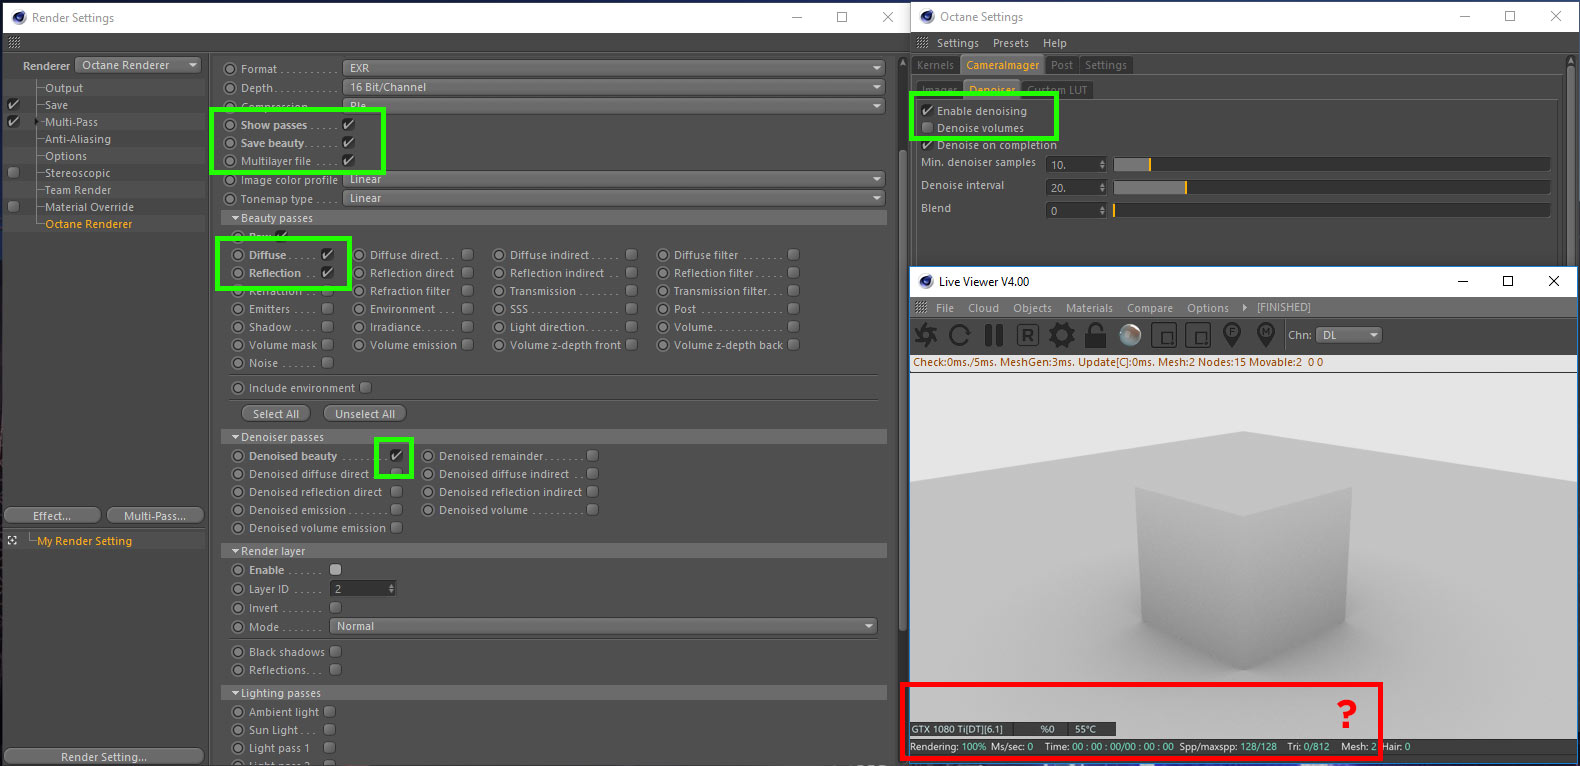This screenshot has height=766, width=1580.
Task: Collapse the Denoiser passes section
Action: point(236,437)
